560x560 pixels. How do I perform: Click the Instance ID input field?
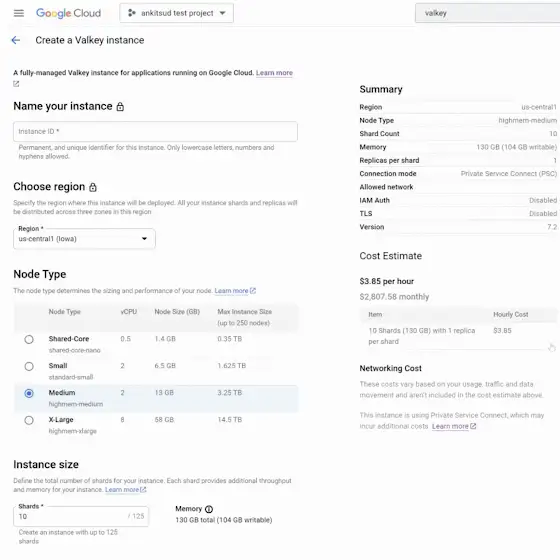(155, 131)
